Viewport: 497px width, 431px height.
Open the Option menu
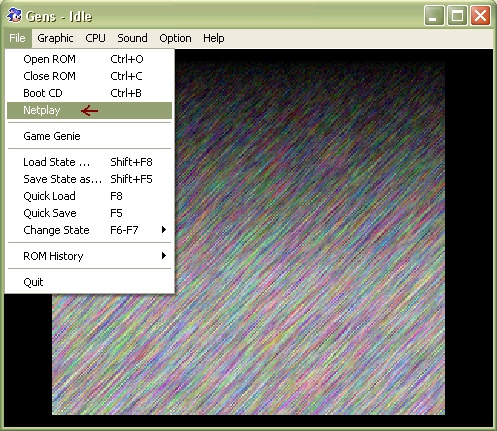[175, 38]
